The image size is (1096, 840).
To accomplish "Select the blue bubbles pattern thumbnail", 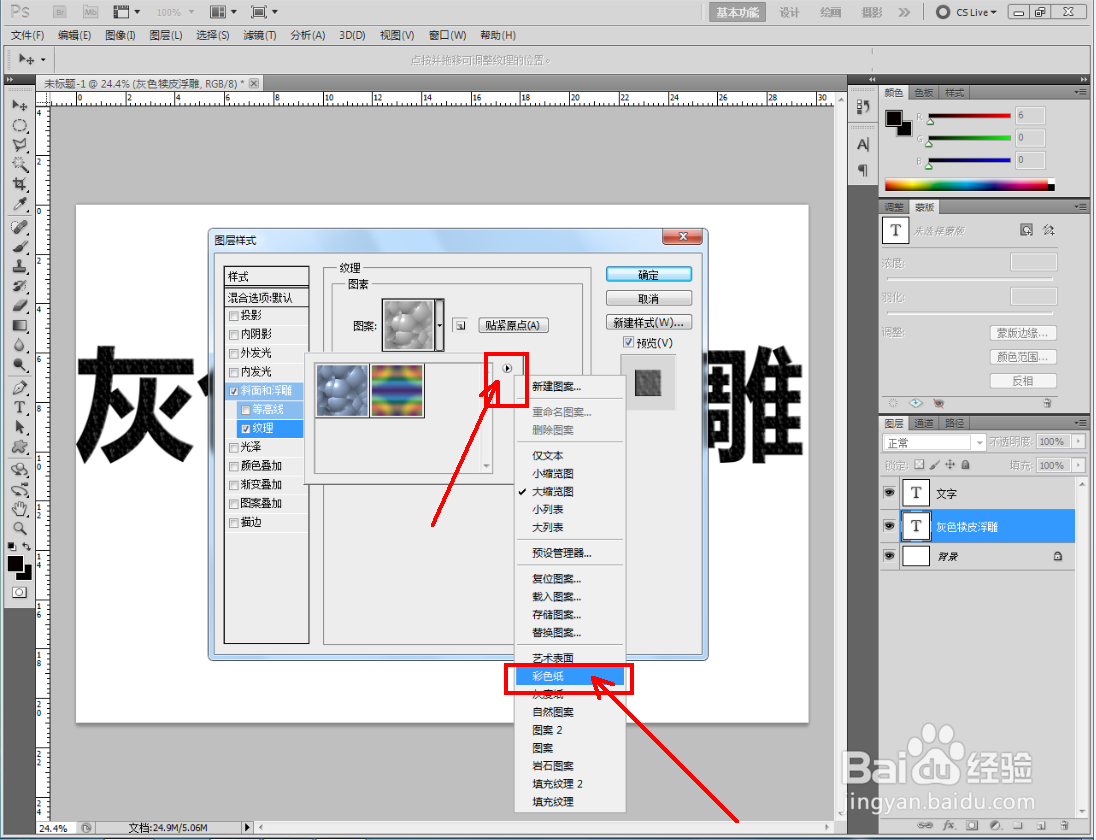I will click(x=342, y=391).
